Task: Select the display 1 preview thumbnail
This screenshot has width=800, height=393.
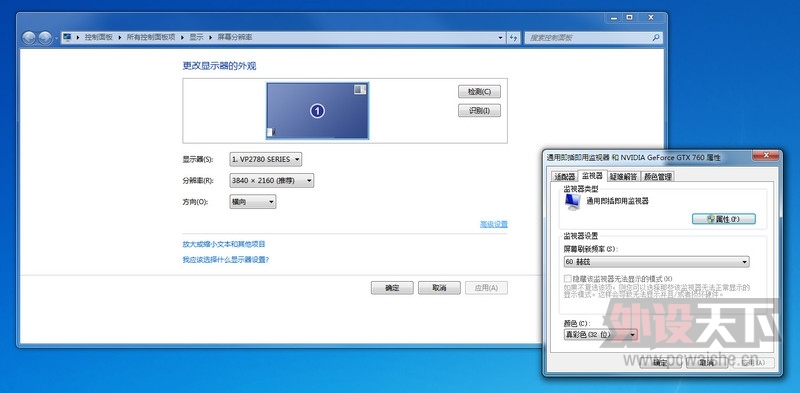Action: pos(317,111)
